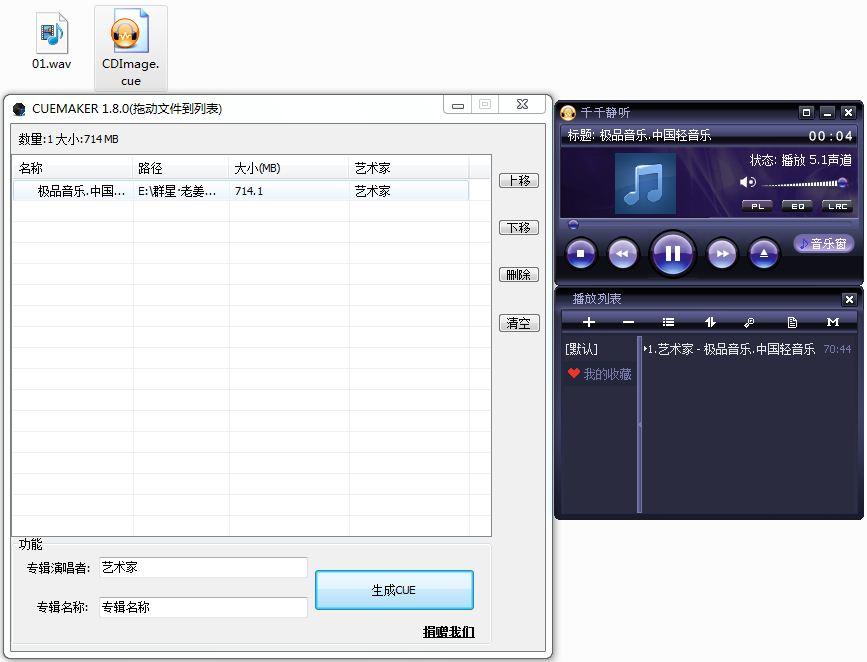Click the 清空 (clear) button
The height and width of the screenshot is (662, 867).
[519, 323]
